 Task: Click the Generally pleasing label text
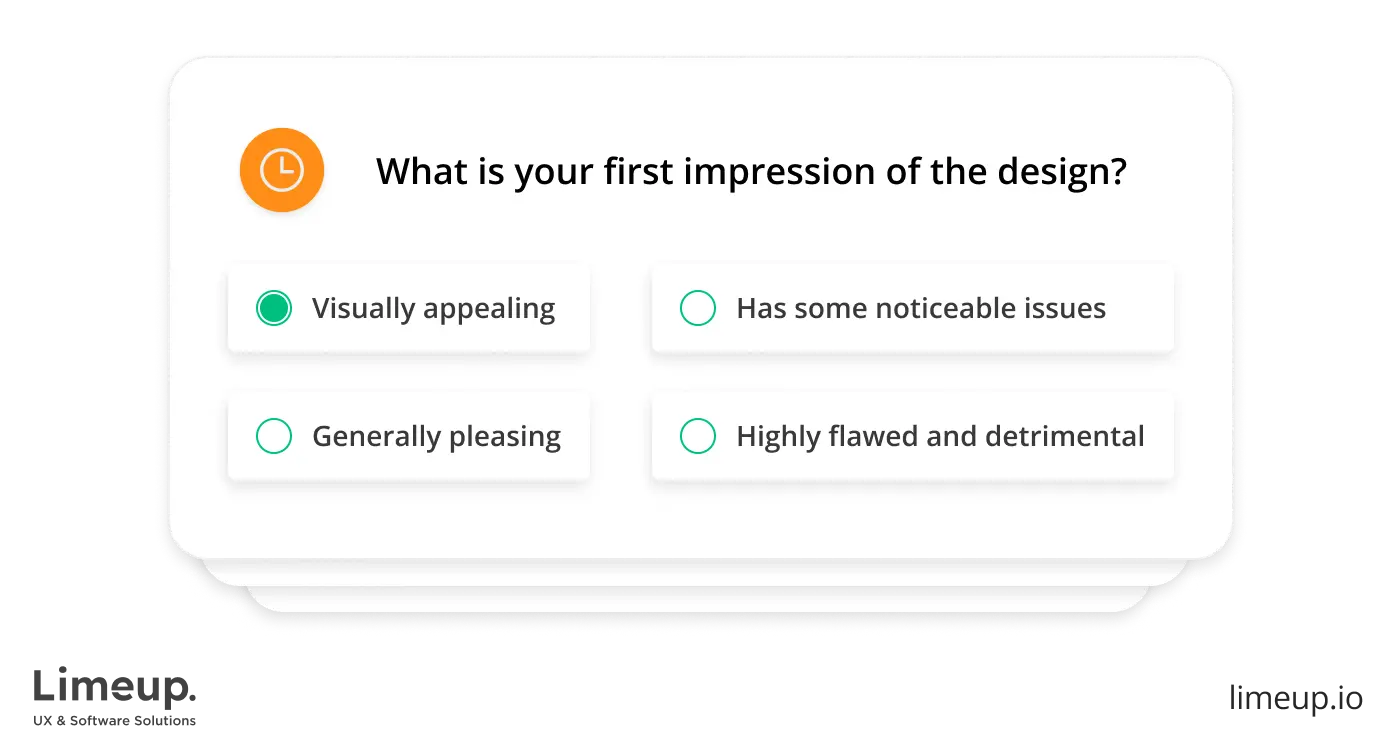point(436,436)
